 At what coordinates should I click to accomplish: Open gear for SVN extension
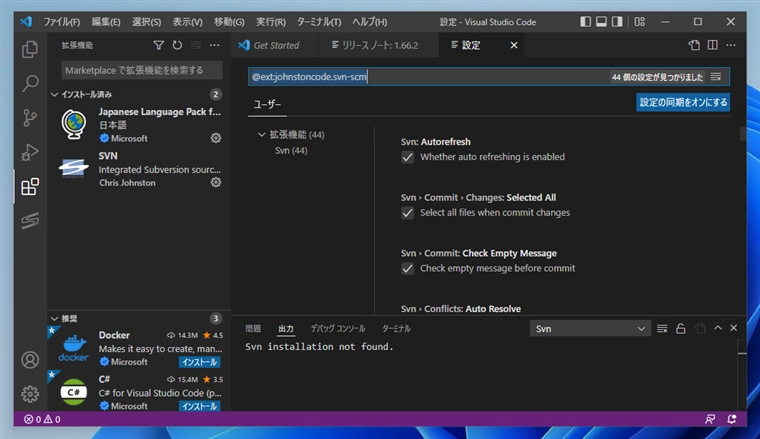tap(216, 182)
